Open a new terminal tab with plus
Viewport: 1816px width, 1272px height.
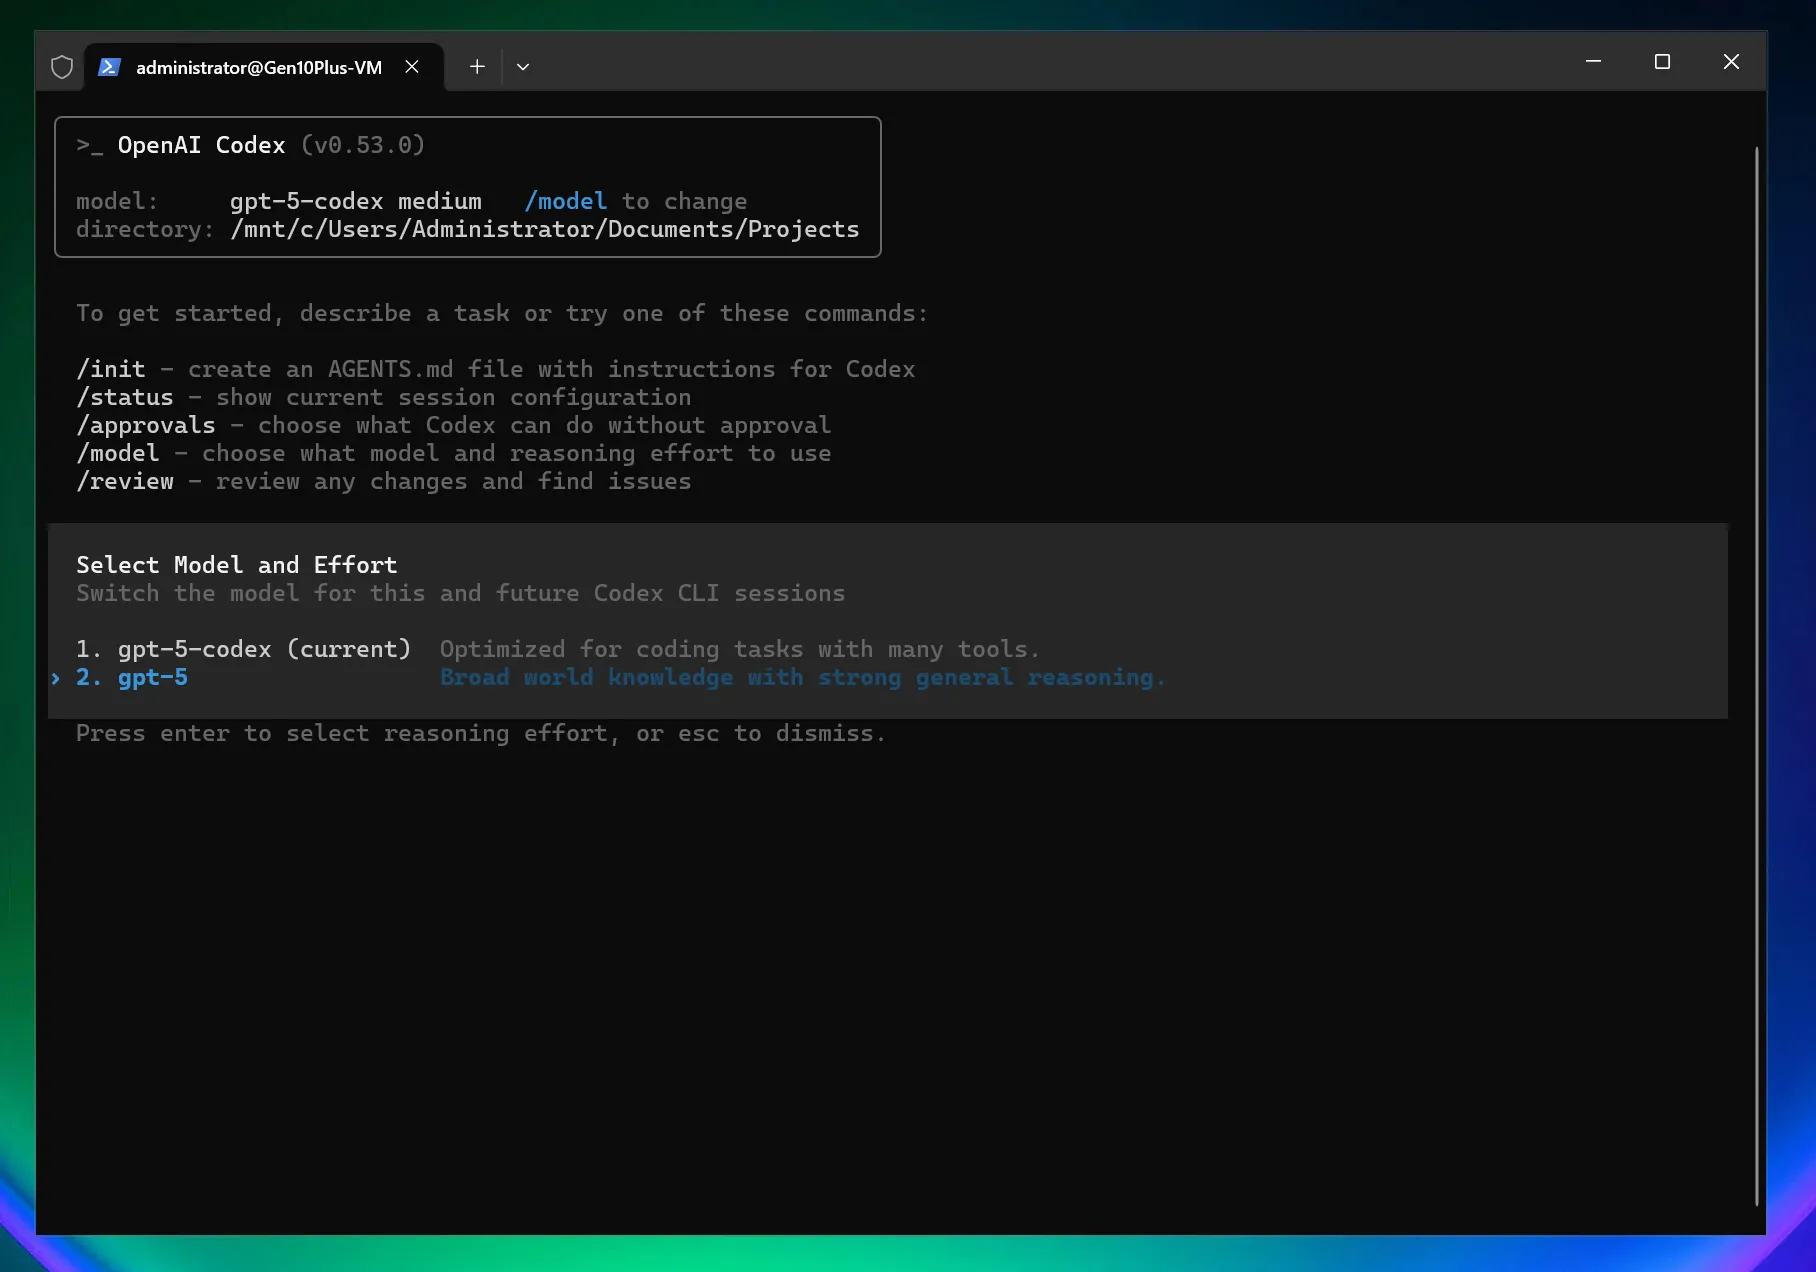[x=477, y=67]
